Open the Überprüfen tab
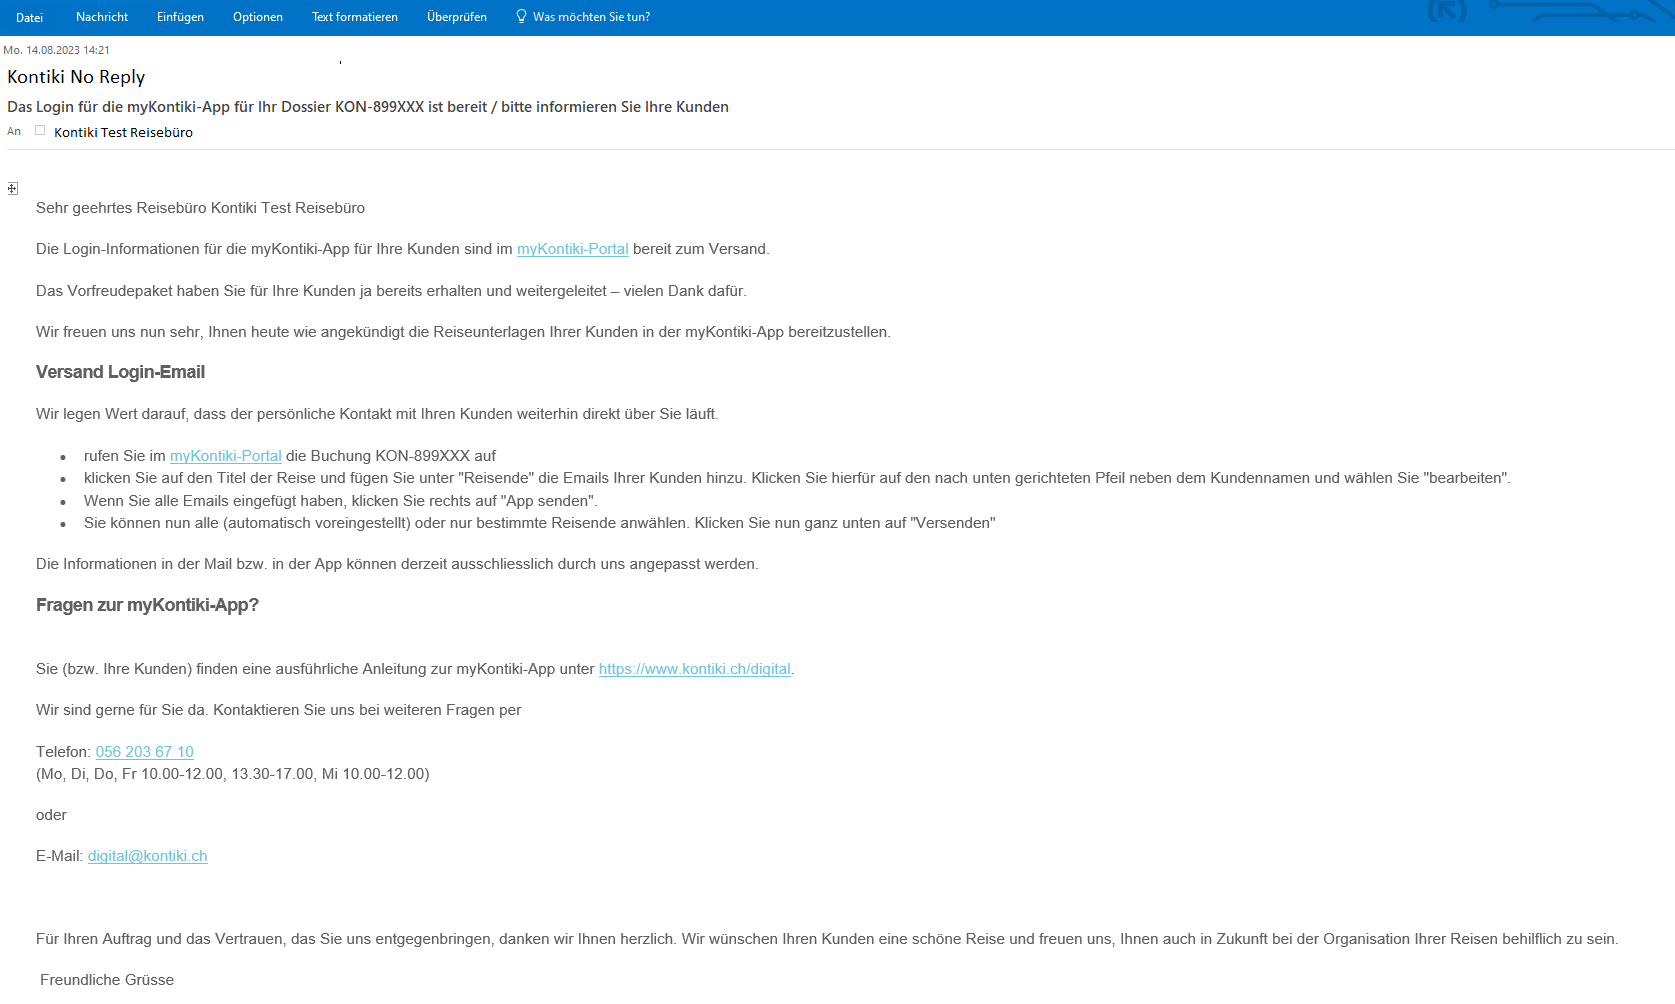Viewport: 1675px width, 1004px height. [457, 17]
